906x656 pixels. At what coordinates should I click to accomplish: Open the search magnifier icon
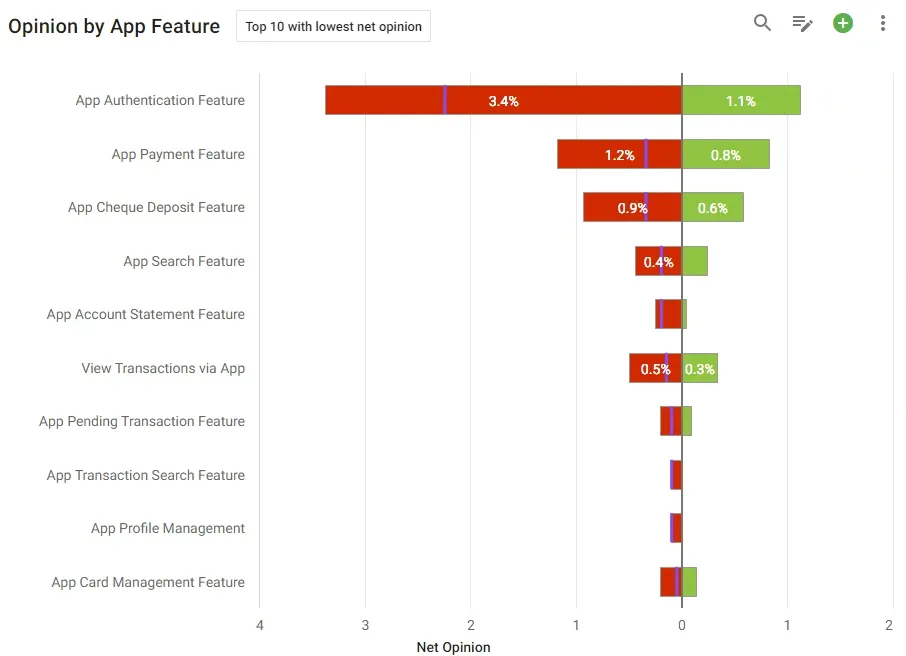tap(762, 23)
